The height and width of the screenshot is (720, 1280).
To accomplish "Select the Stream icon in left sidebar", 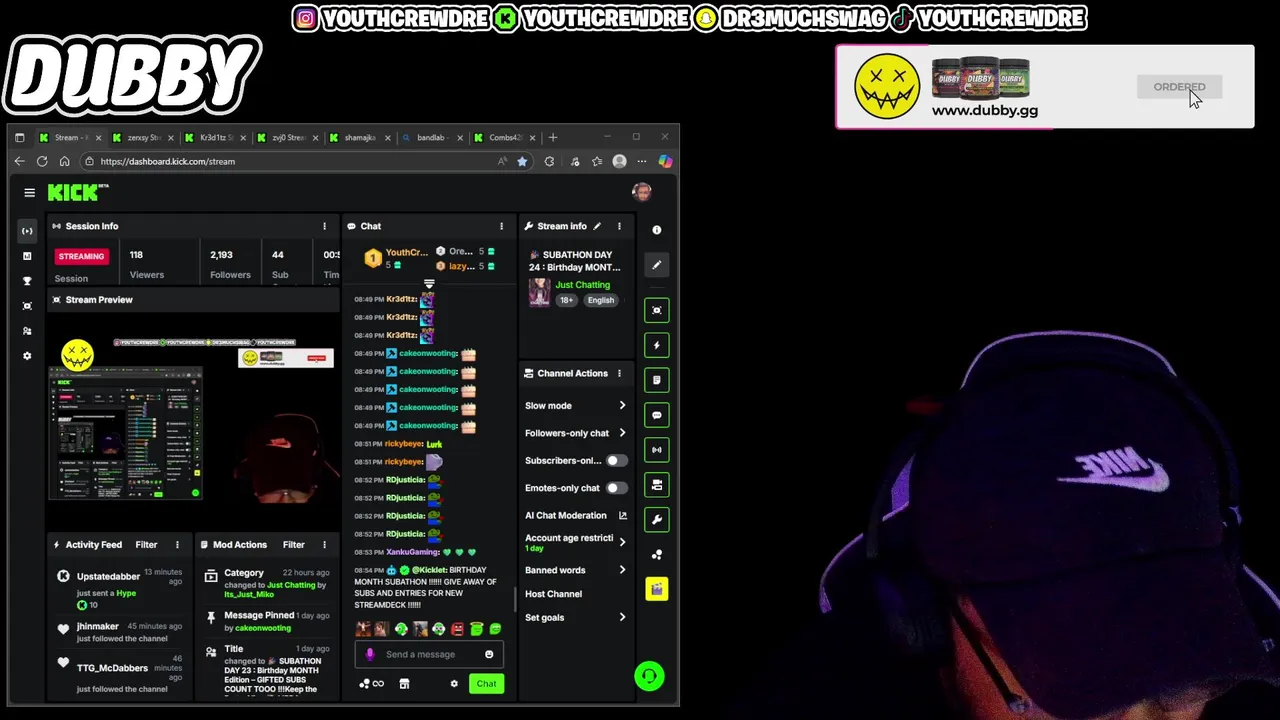I will coord(27,231).
